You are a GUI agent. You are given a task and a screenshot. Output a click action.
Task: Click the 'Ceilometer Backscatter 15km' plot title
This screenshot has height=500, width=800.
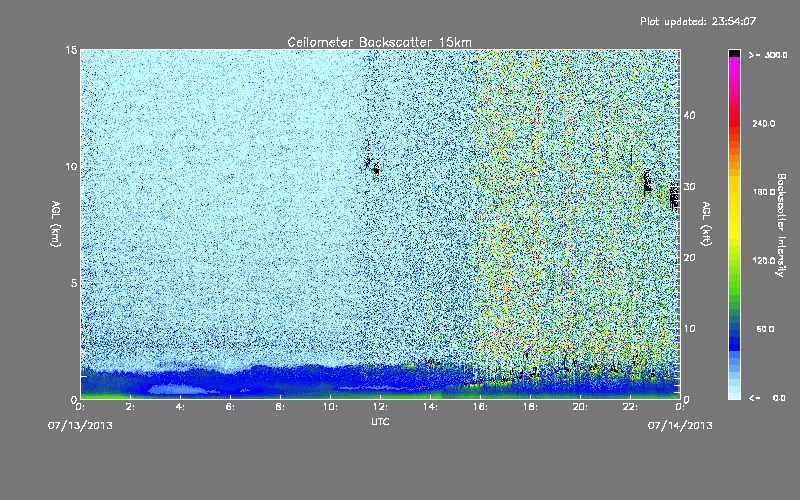379,42
